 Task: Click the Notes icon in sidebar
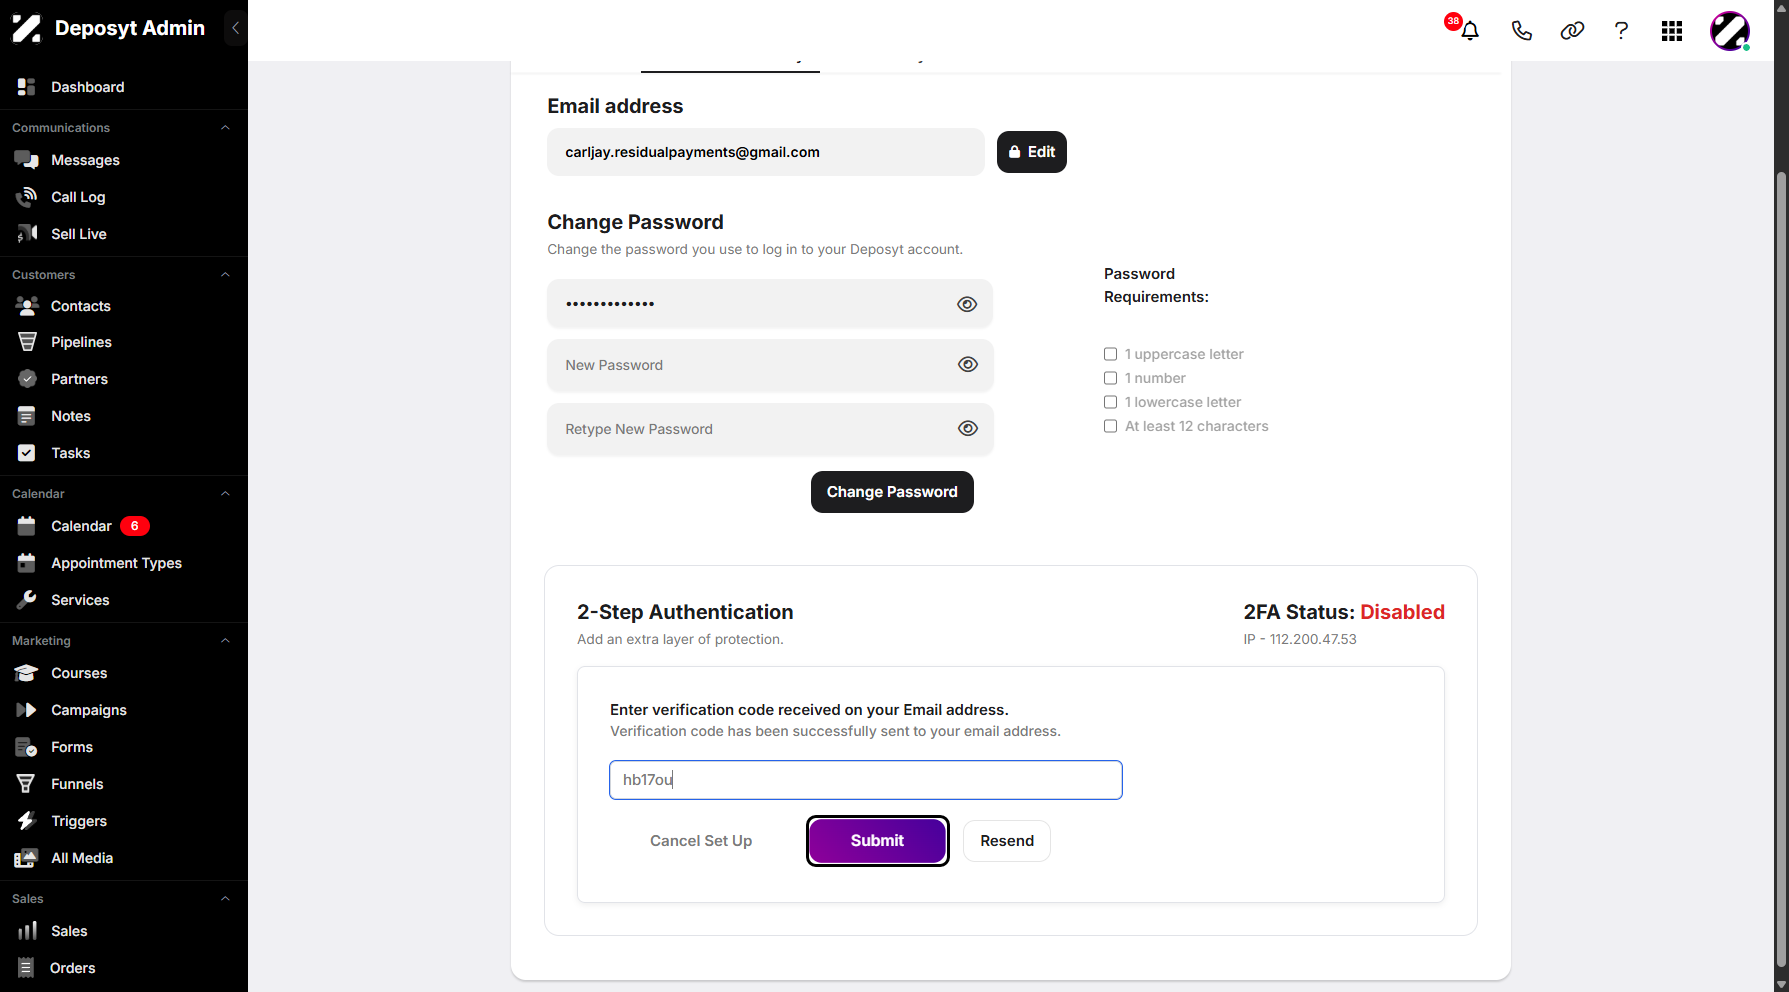pyautogui.click(x=27, y=416)
